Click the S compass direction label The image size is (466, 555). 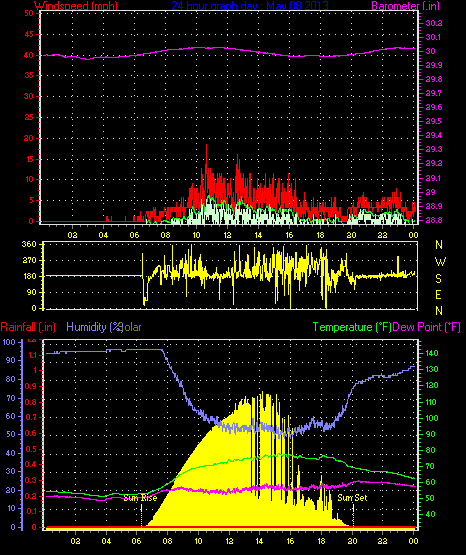pyautogui.click(x=438, y=279)
